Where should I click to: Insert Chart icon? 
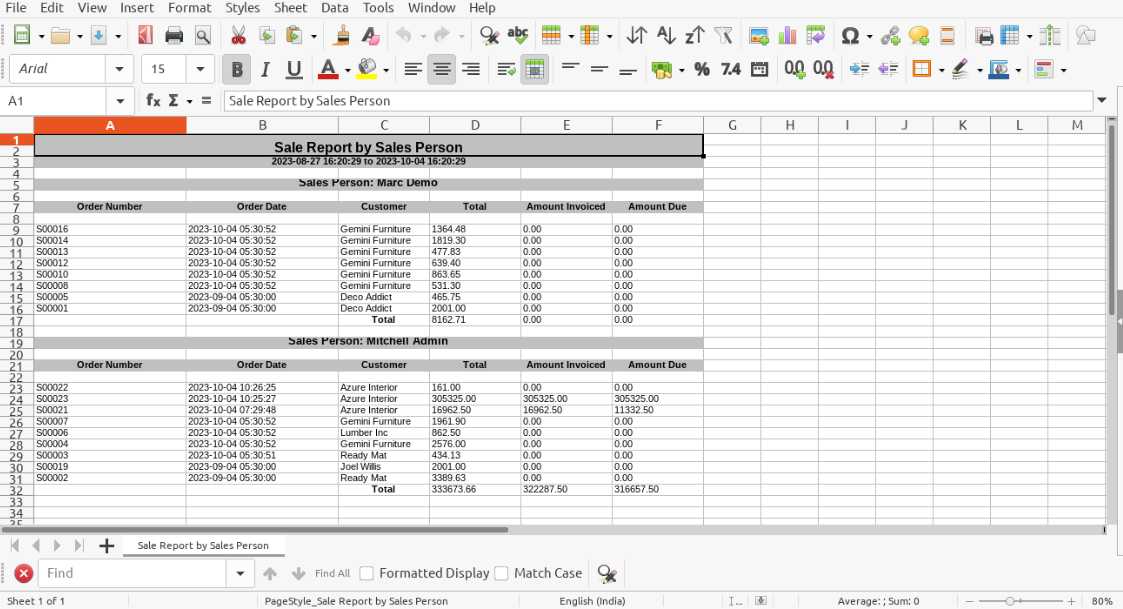pyautogui.click(x=787, y=35)
